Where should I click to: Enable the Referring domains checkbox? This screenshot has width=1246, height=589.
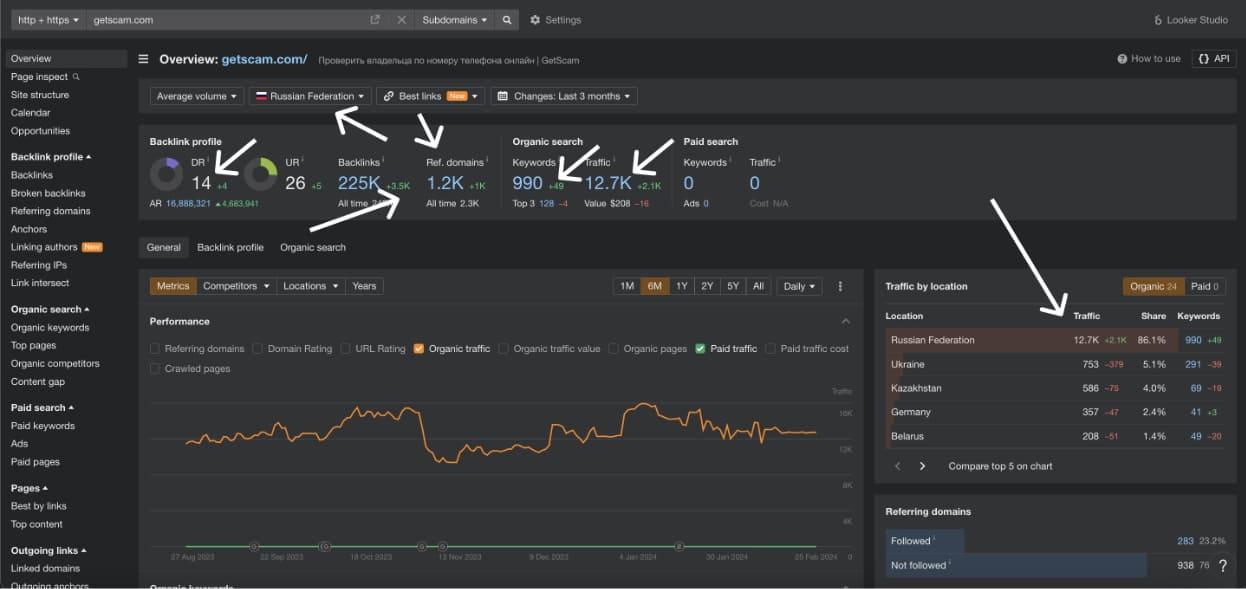[x=155, y=349]
